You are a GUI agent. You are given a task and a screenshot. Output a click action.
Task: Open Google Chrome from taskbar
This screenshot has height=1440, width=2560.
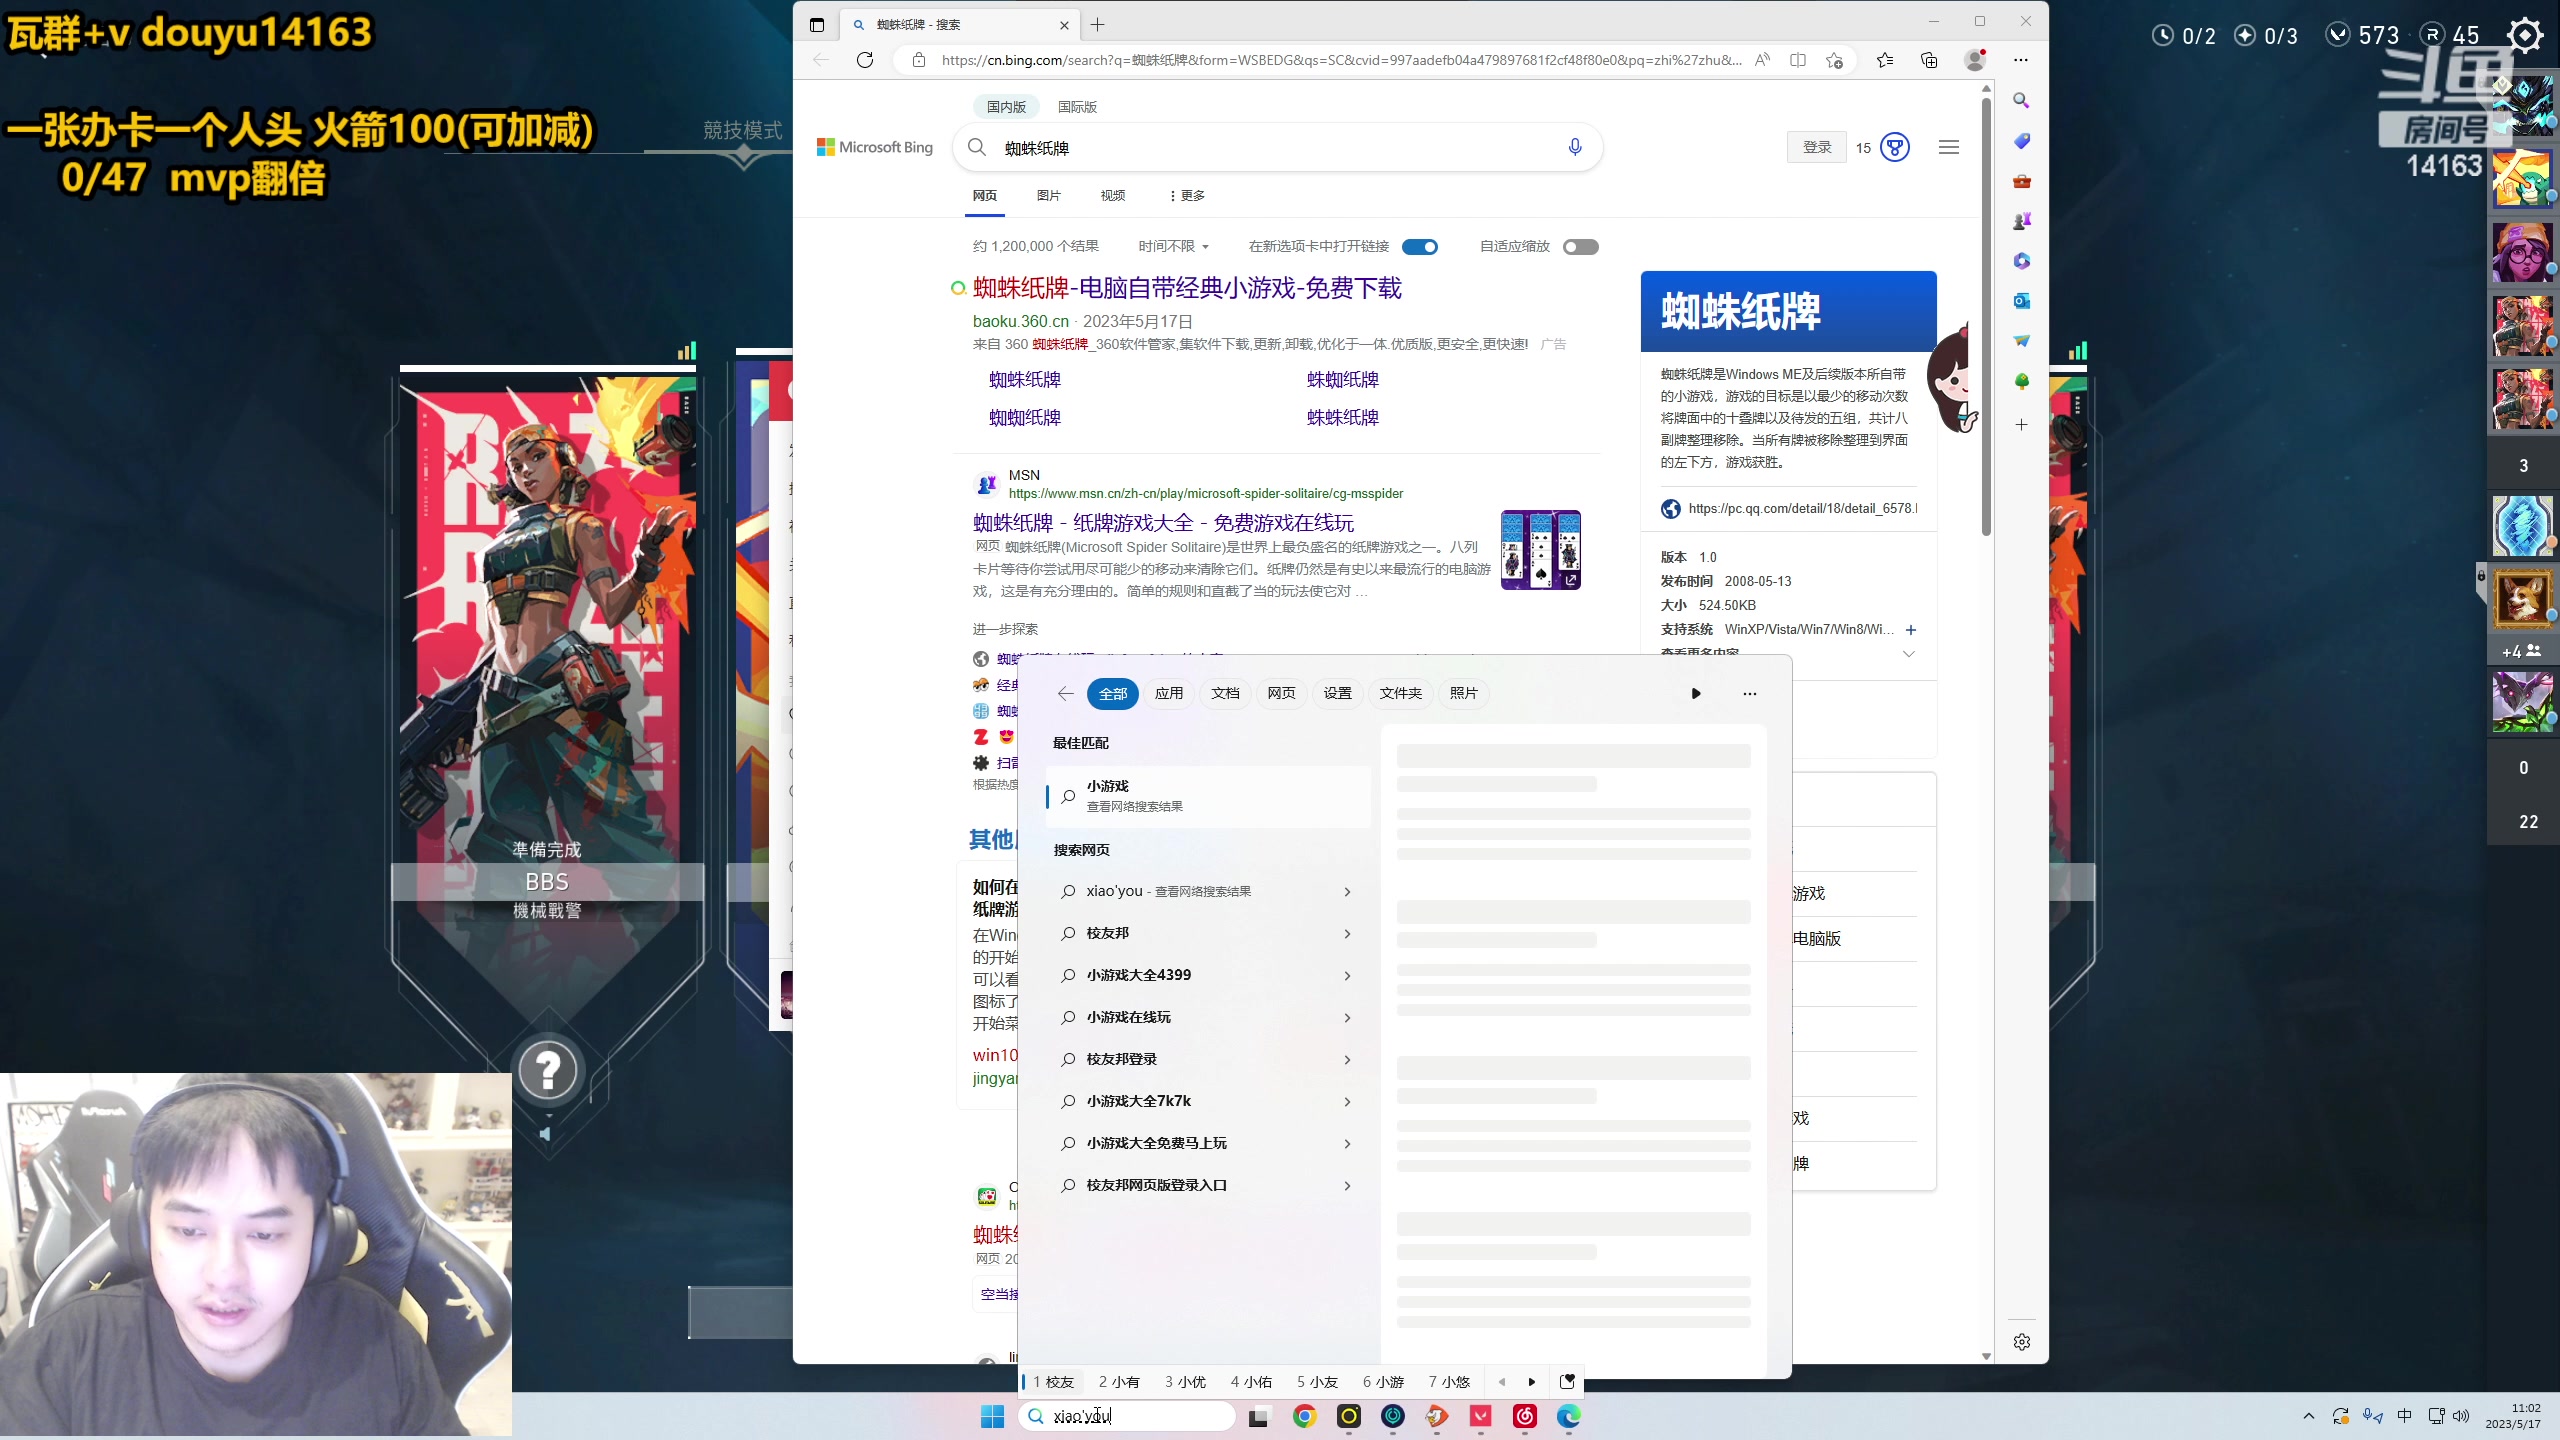pos(1304,1416)
